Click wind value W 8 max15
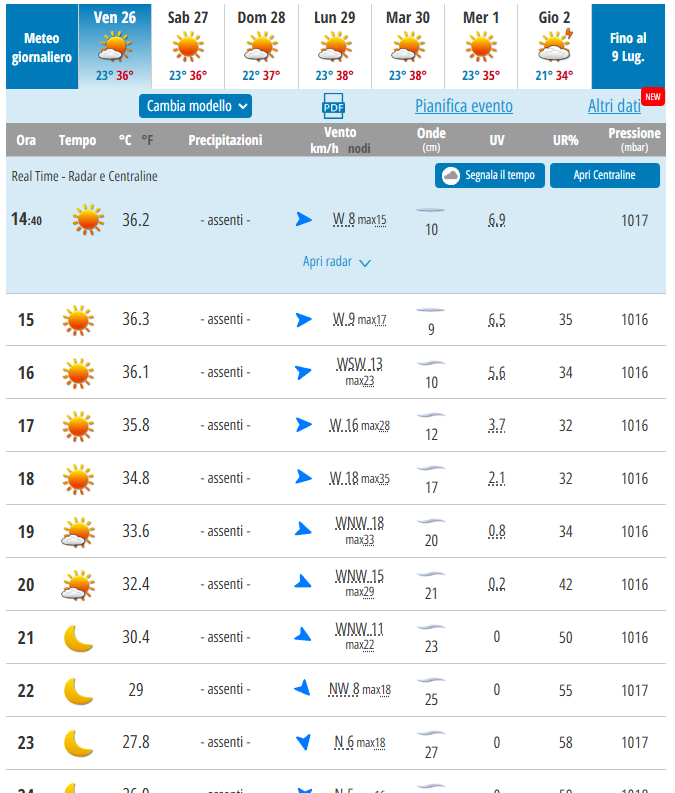Image resolution: width=675 pixels, height=793 pixels. (359, 219)
